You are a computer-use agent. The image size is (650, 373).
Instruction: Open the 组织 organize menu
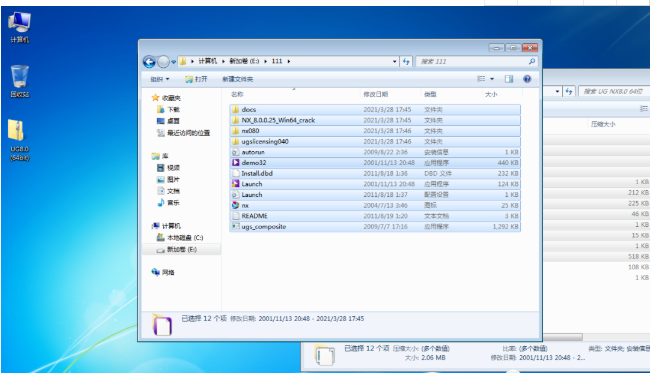pos(160,79)
